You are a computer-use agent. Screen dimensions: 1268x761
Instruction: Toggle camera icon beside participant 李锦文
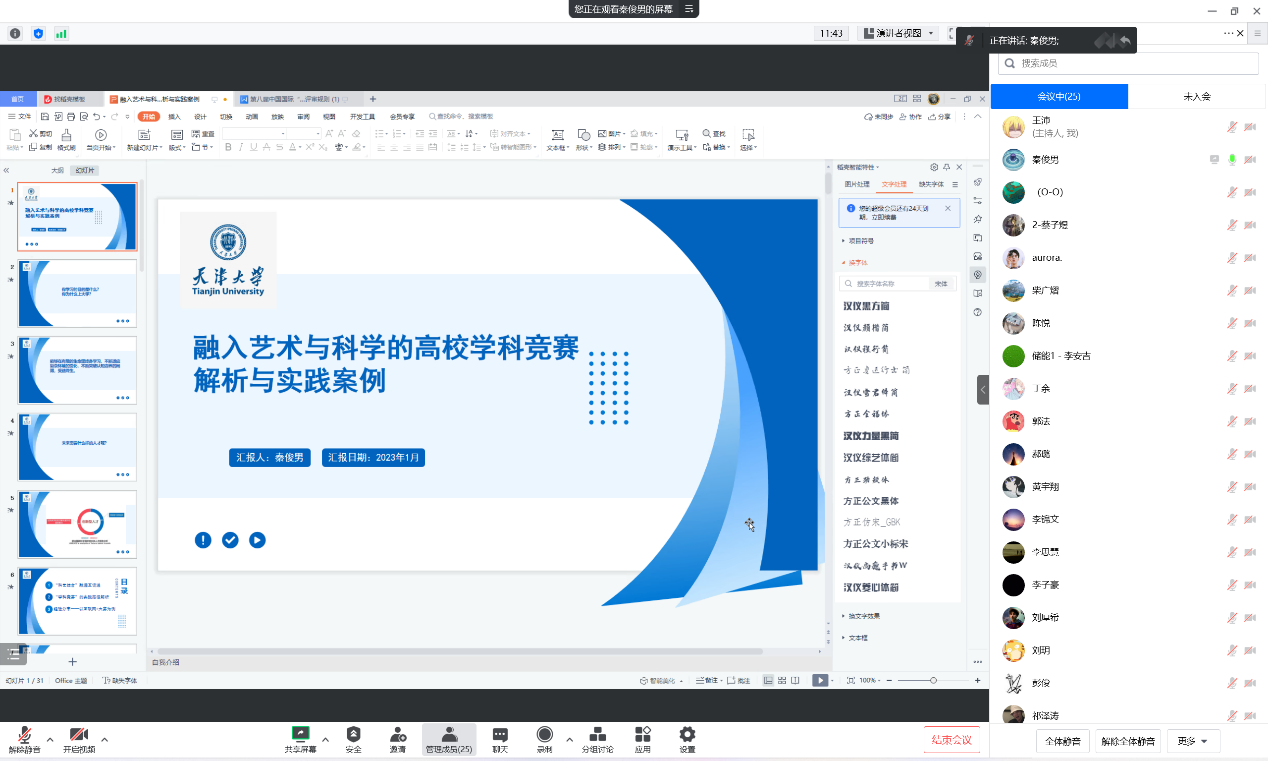coord(1249,519)
